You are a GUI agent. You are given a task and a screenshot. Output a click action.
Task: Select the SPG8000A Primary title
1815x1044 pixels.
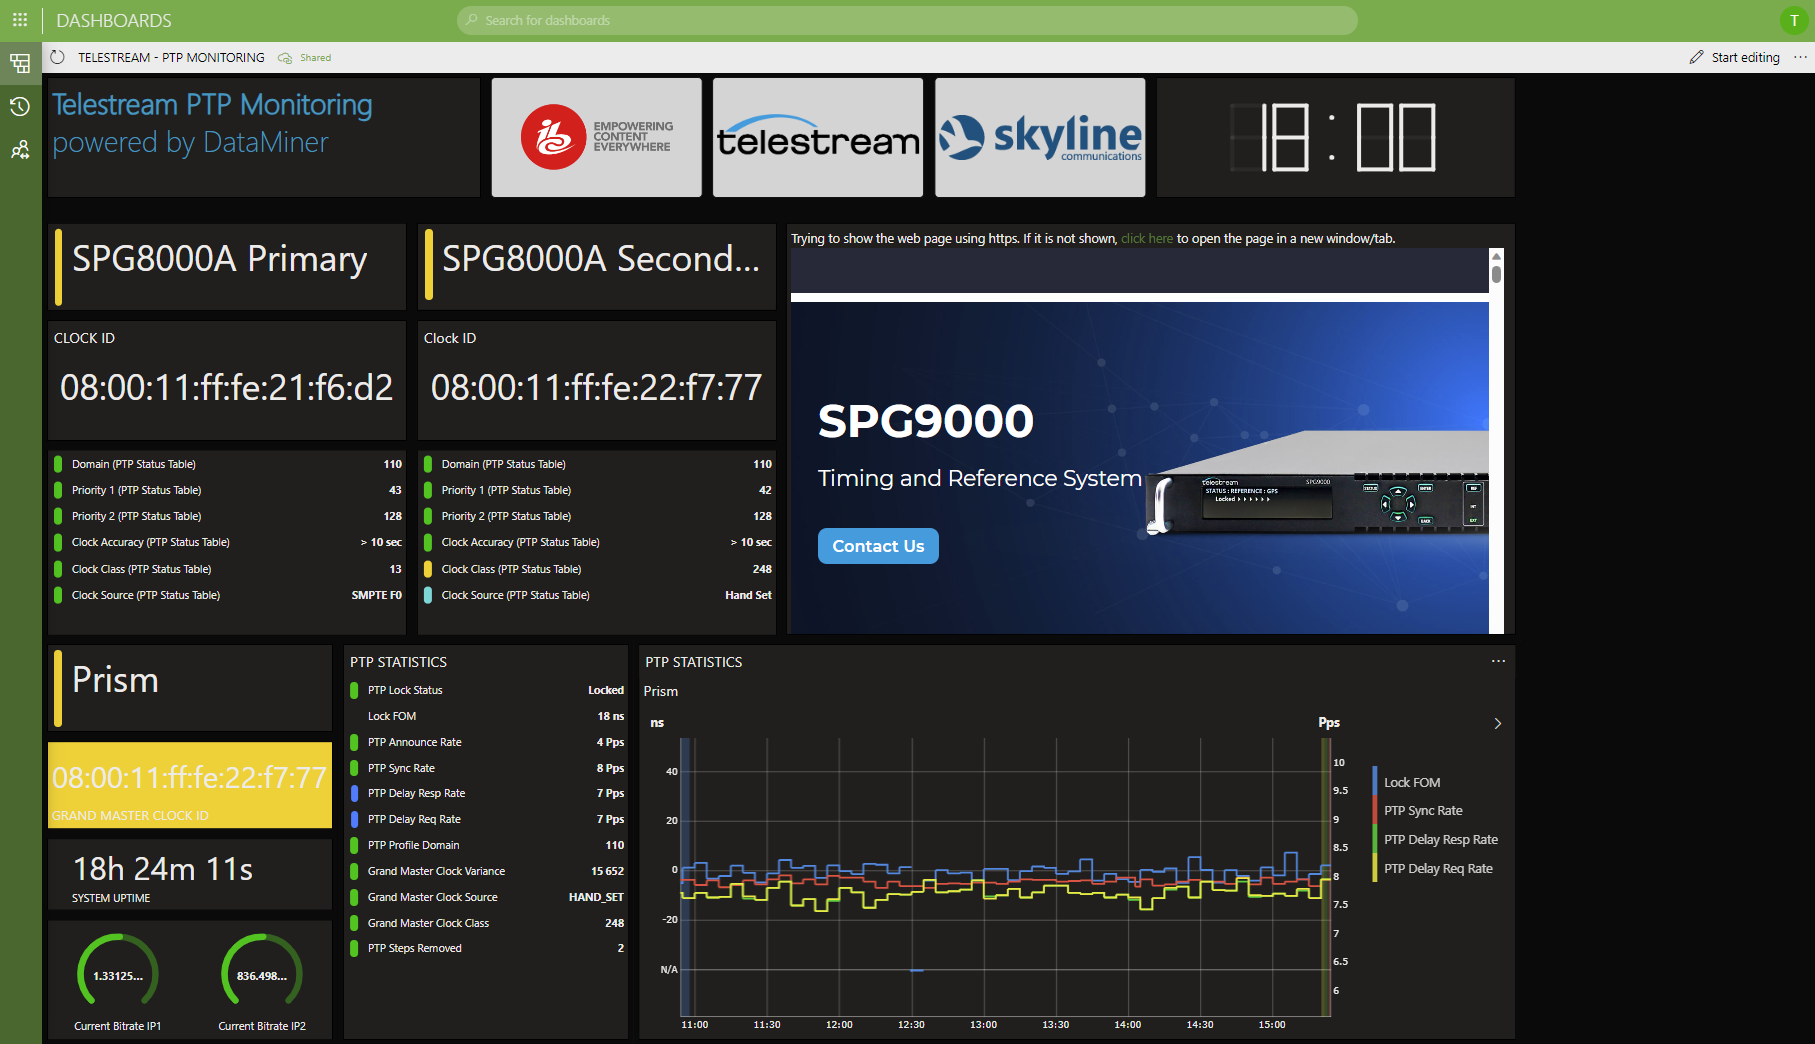220,258
